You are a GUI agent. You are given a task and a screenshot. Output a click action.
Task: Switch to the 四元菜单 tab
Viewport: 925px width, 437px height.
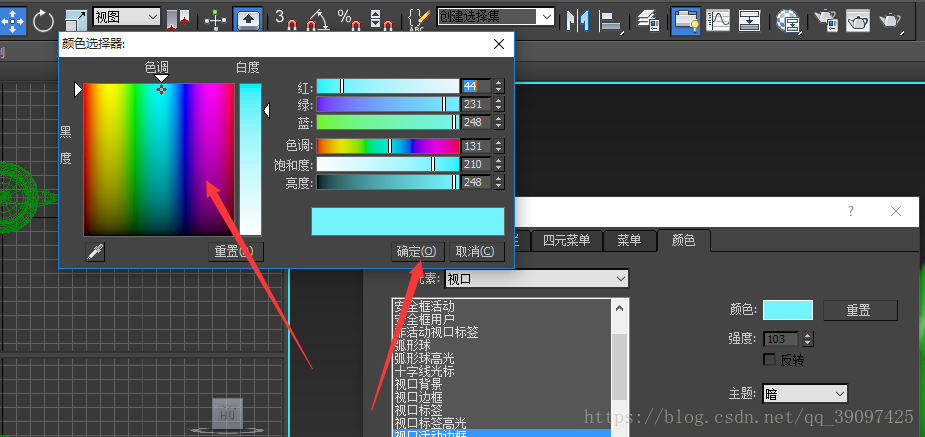566,240
